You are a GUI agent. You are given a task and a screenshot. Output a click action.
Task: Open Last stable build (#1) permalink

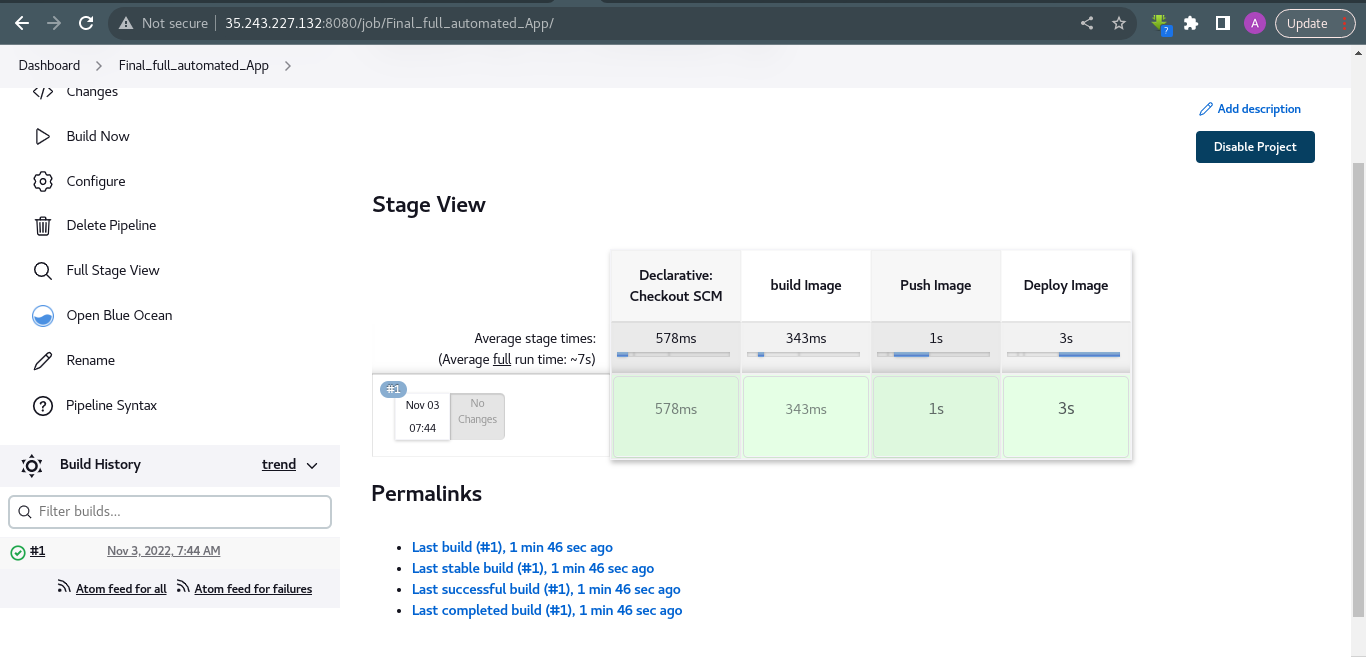532,568
